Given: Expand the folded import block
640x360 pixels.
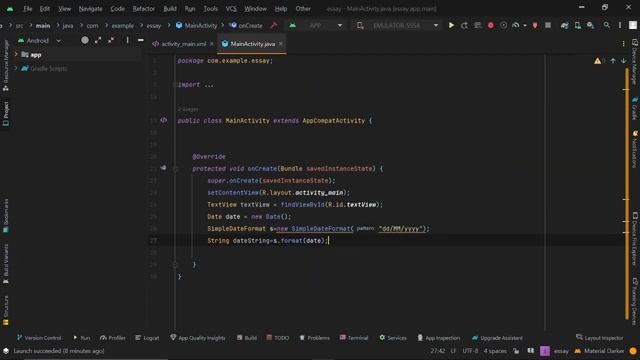Looking at the screenshot, I should [175, 84].
